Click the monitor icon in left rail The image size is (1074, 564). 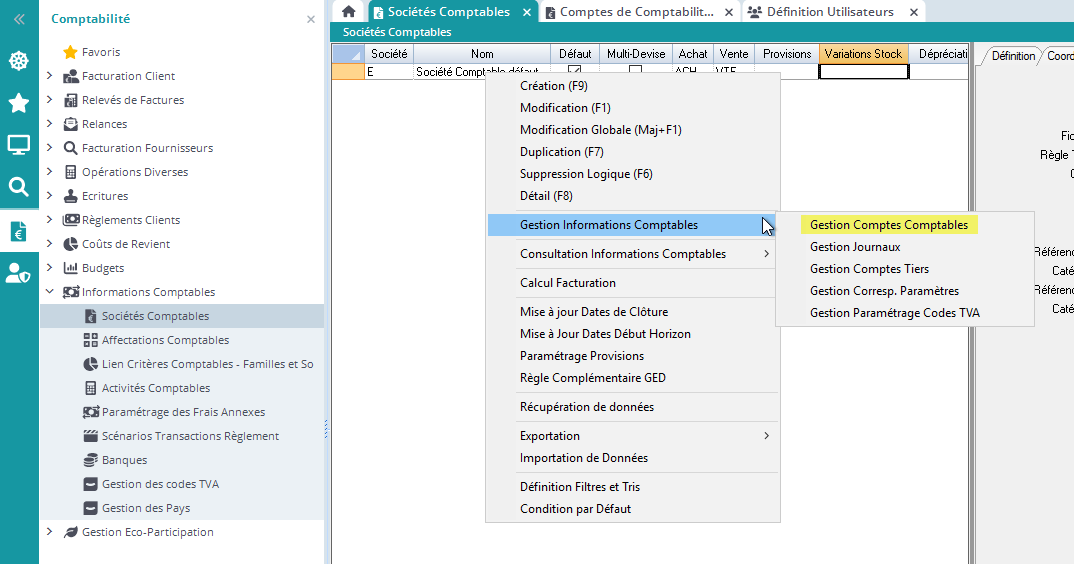[18, 145]
